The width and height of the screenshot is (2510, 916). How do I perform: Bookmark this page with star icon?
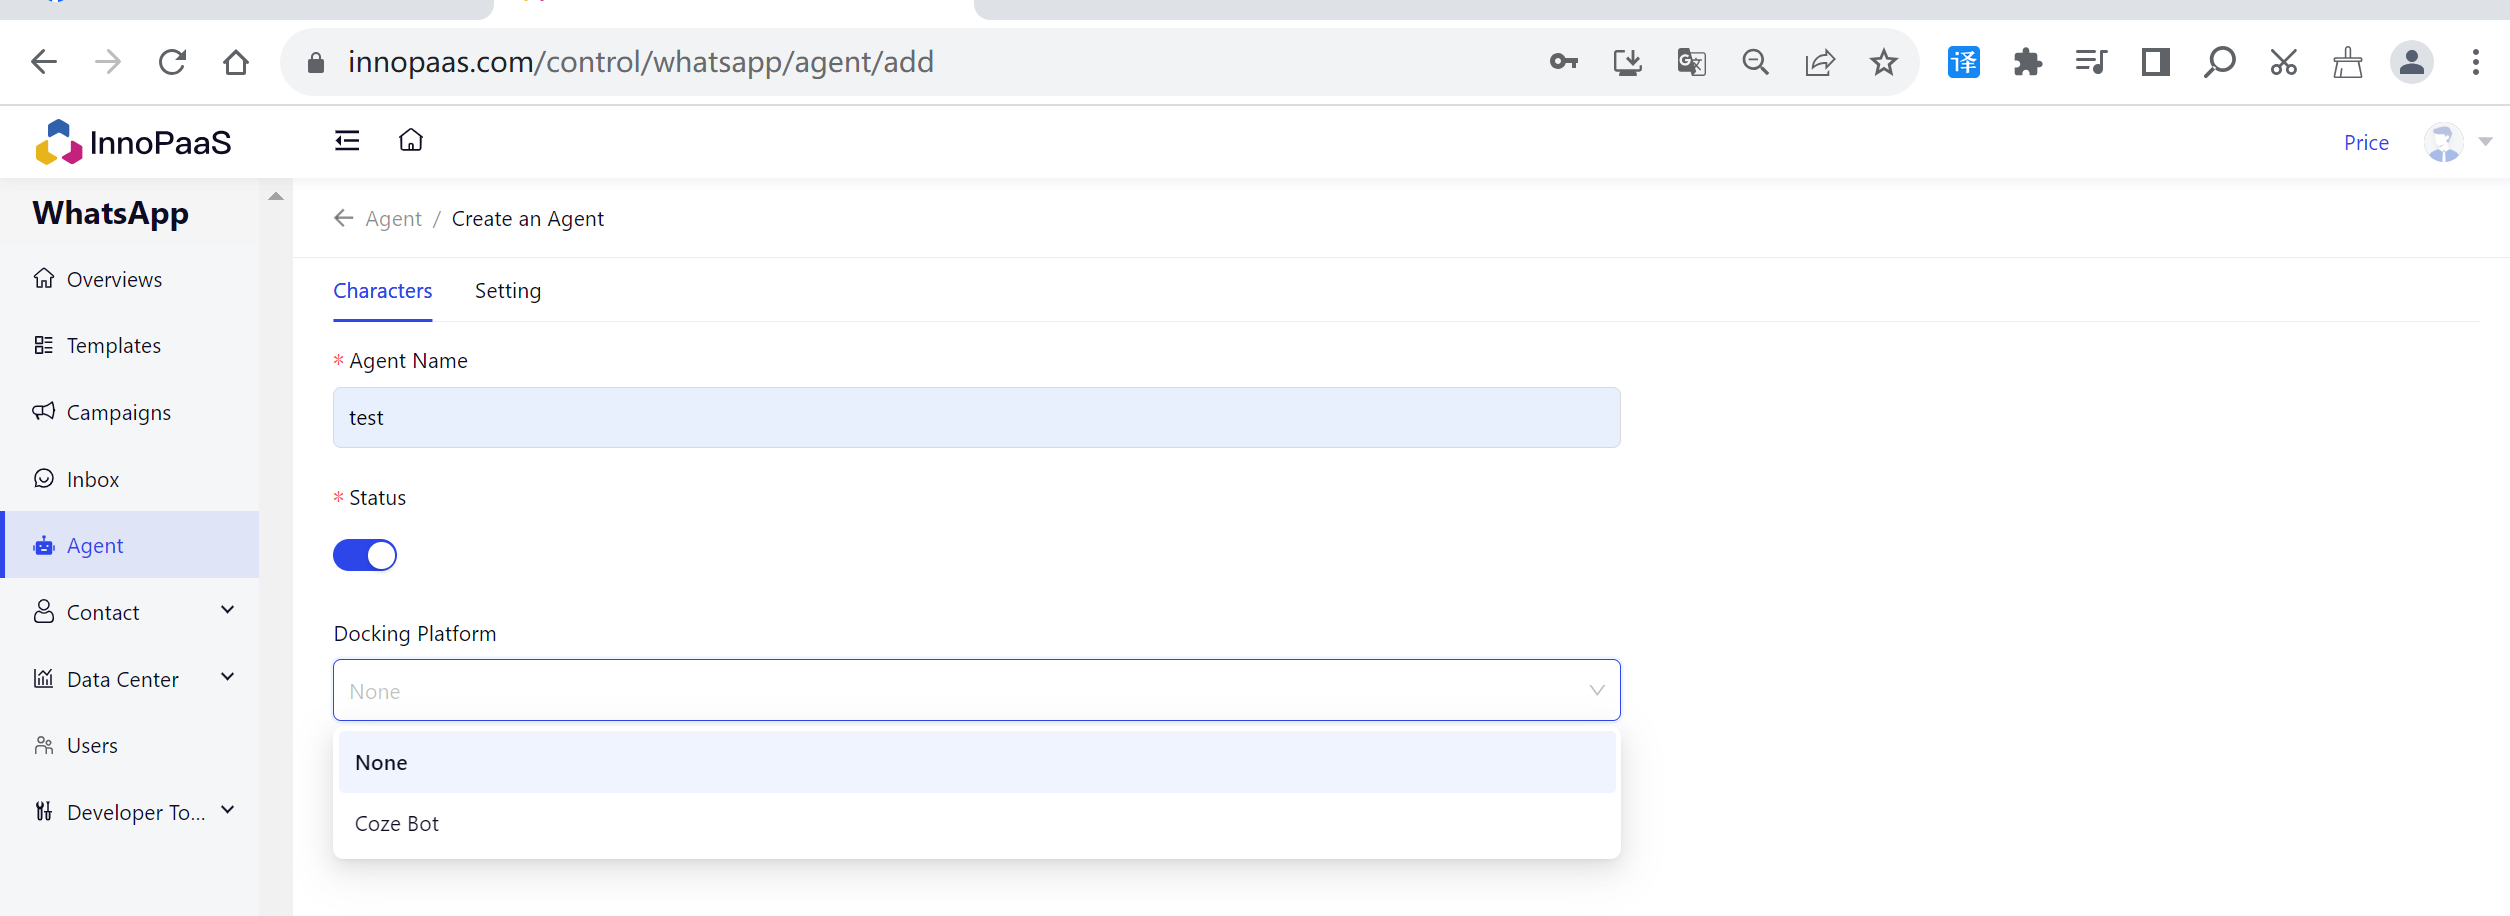click(x=1883, y=63)
